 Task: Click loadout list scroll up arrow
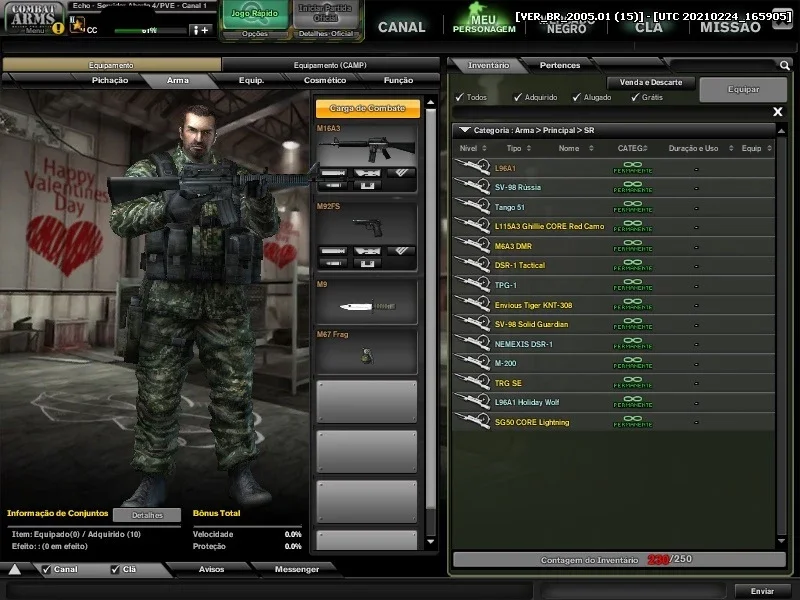431,103
